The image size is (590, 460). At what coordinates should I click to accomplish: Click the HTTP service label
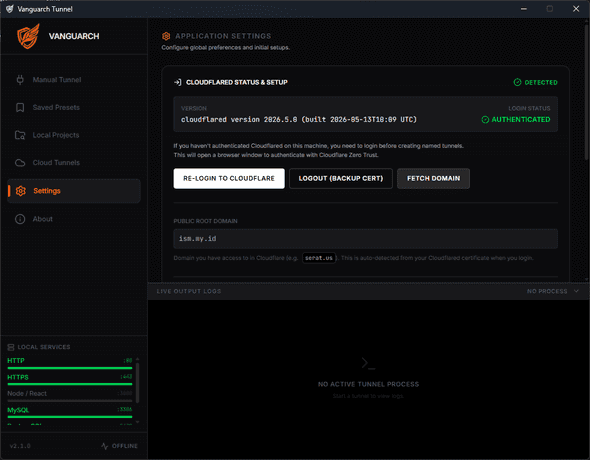16,361
